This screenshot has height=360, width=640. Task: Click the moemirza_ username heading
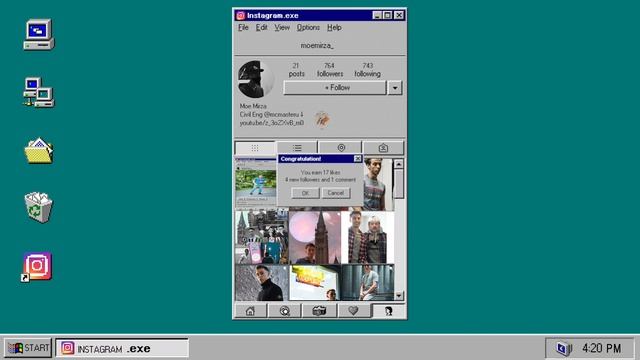317,45
